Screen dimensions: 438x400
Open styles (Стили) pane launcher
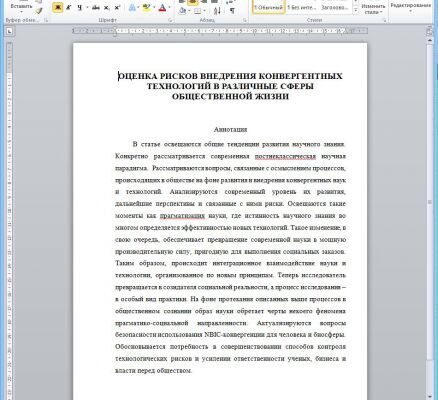(385, 20)
